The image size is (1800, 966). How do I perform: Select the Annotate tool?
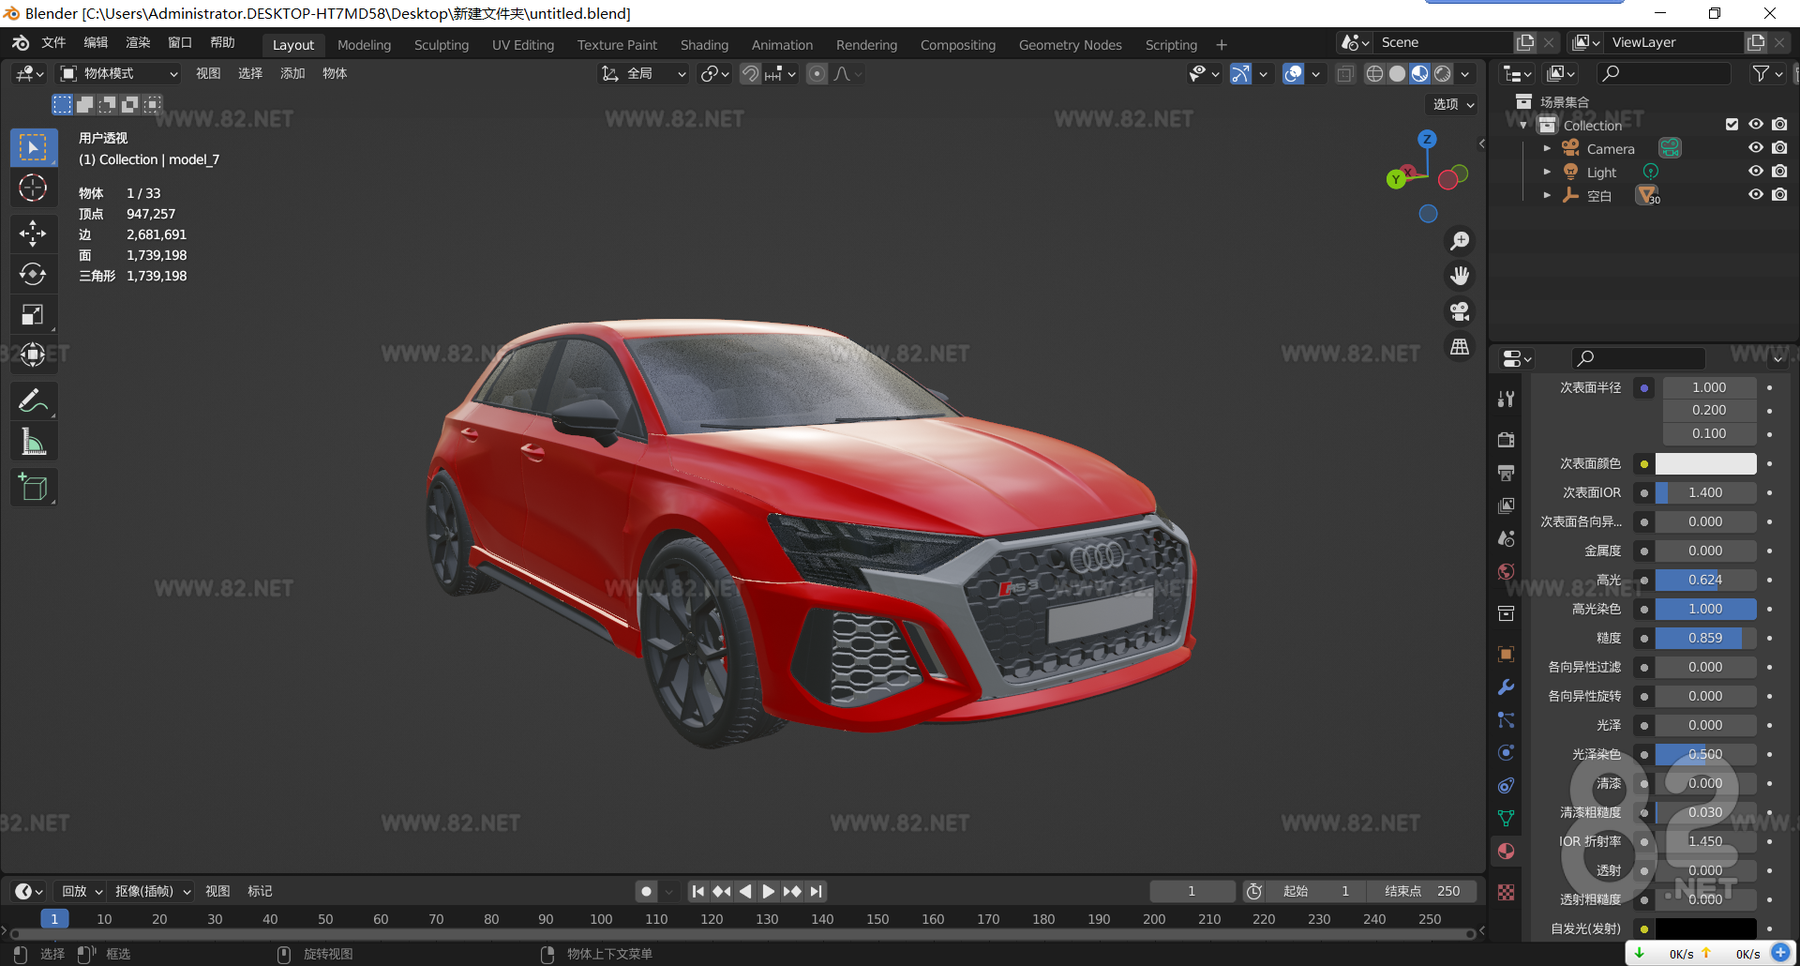click(33, 400)
